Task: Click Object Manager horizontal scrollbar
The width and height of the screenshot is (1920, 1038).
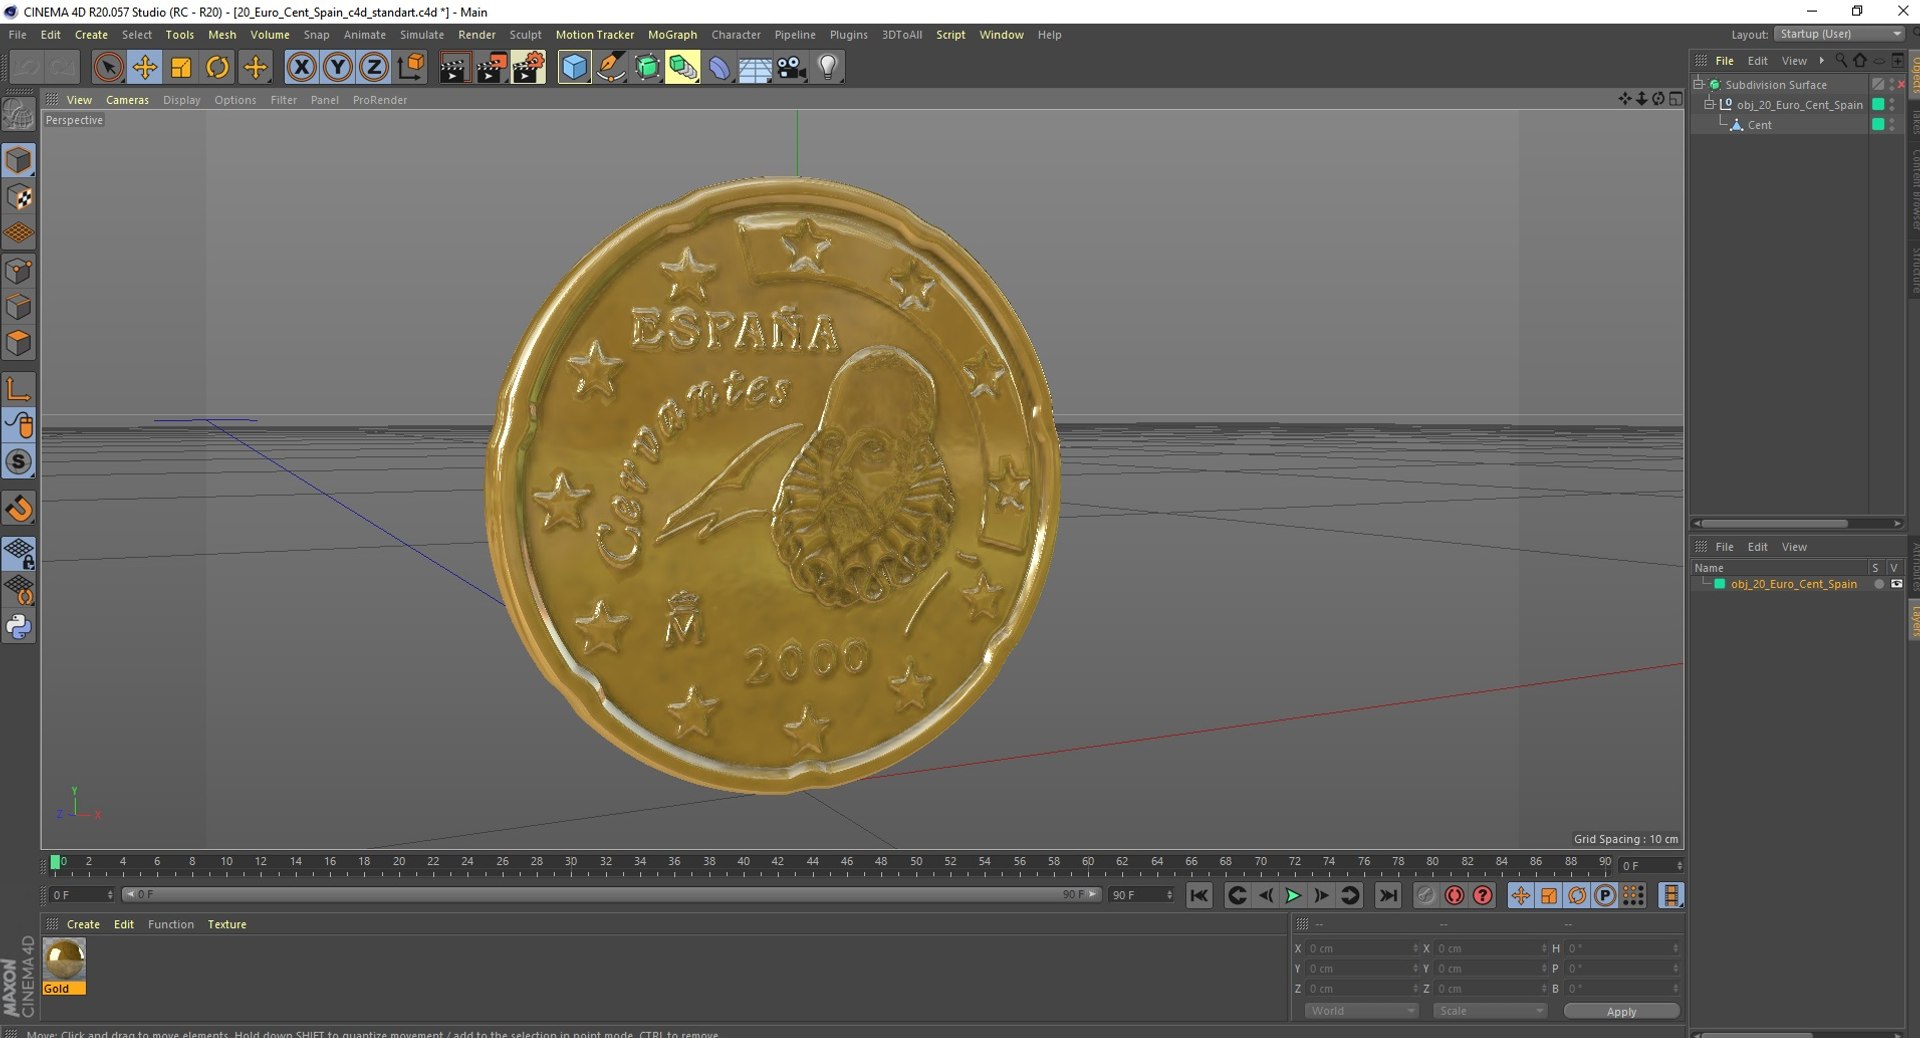Action: pos(1775,523)
